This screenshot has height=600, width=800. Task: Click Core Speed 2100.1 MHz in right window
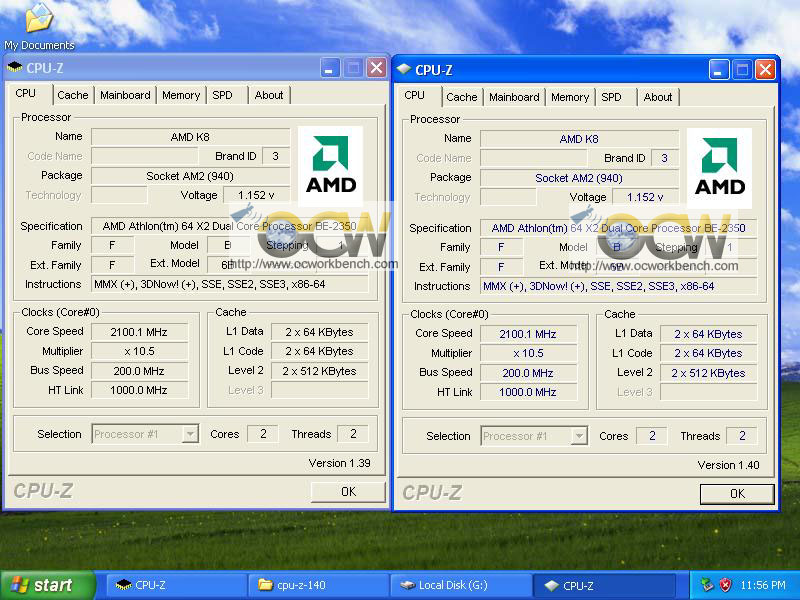(528, 334)
